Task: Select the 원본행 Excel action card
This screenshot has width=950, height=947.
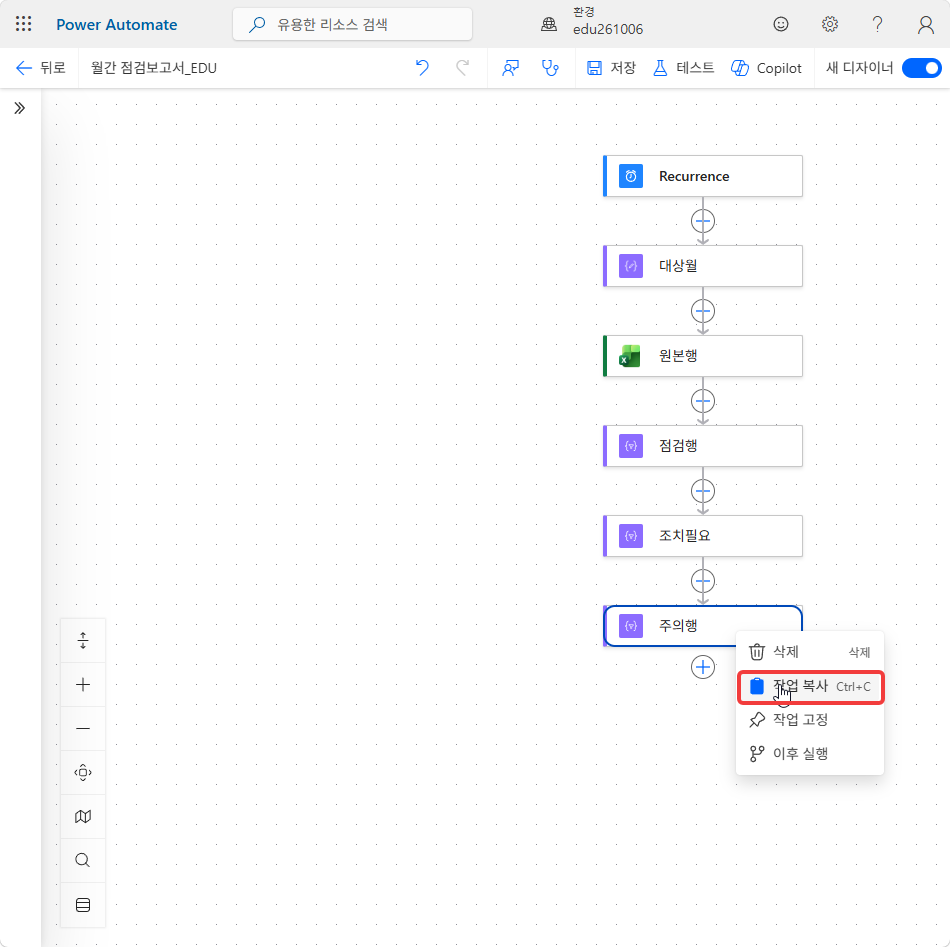Action: point(703,356)
